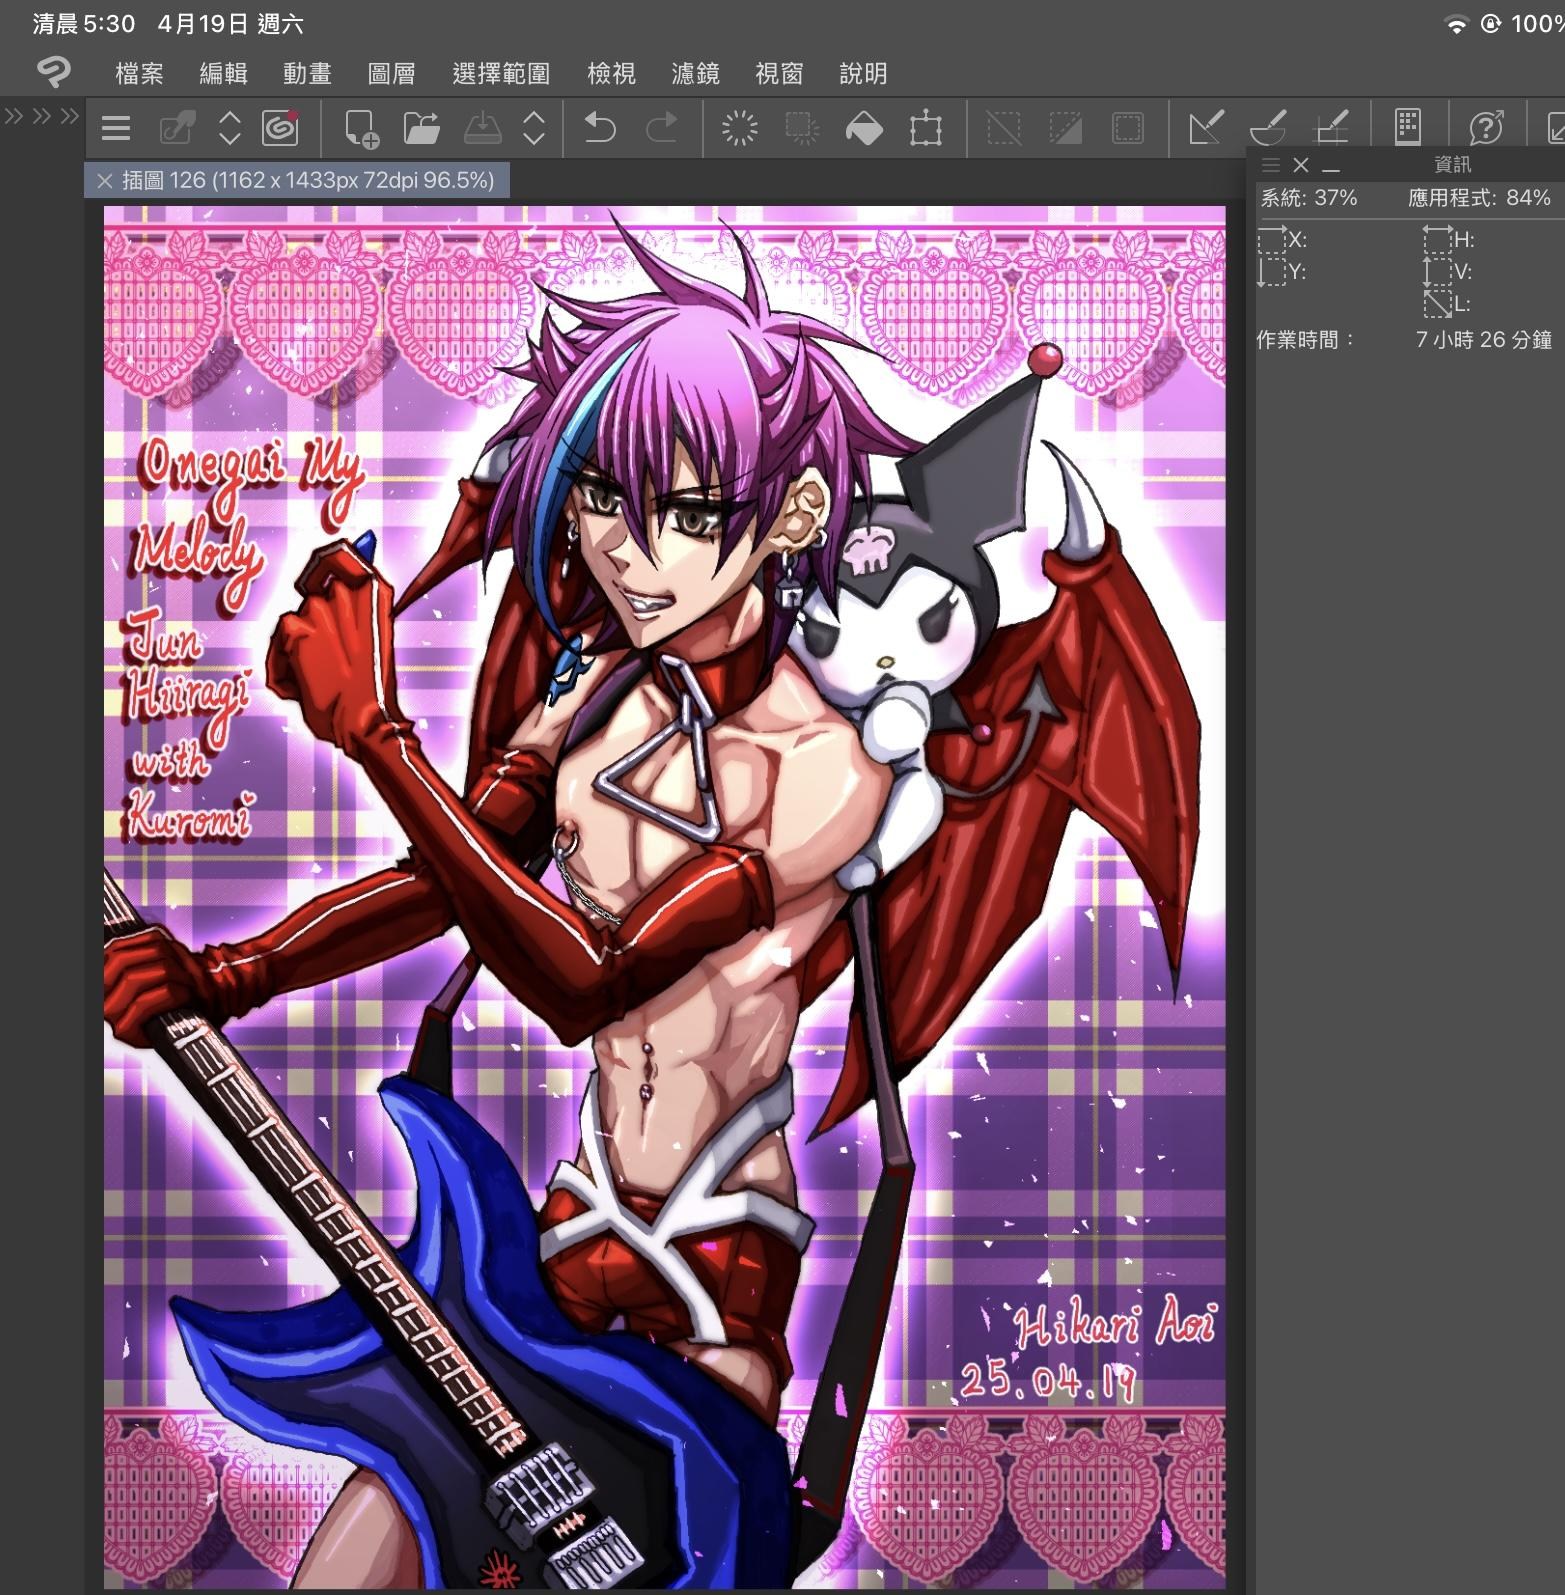
Task: Close the 插圖 126 canvas tab
Action: pyautogui.click(x=104, y=181)
